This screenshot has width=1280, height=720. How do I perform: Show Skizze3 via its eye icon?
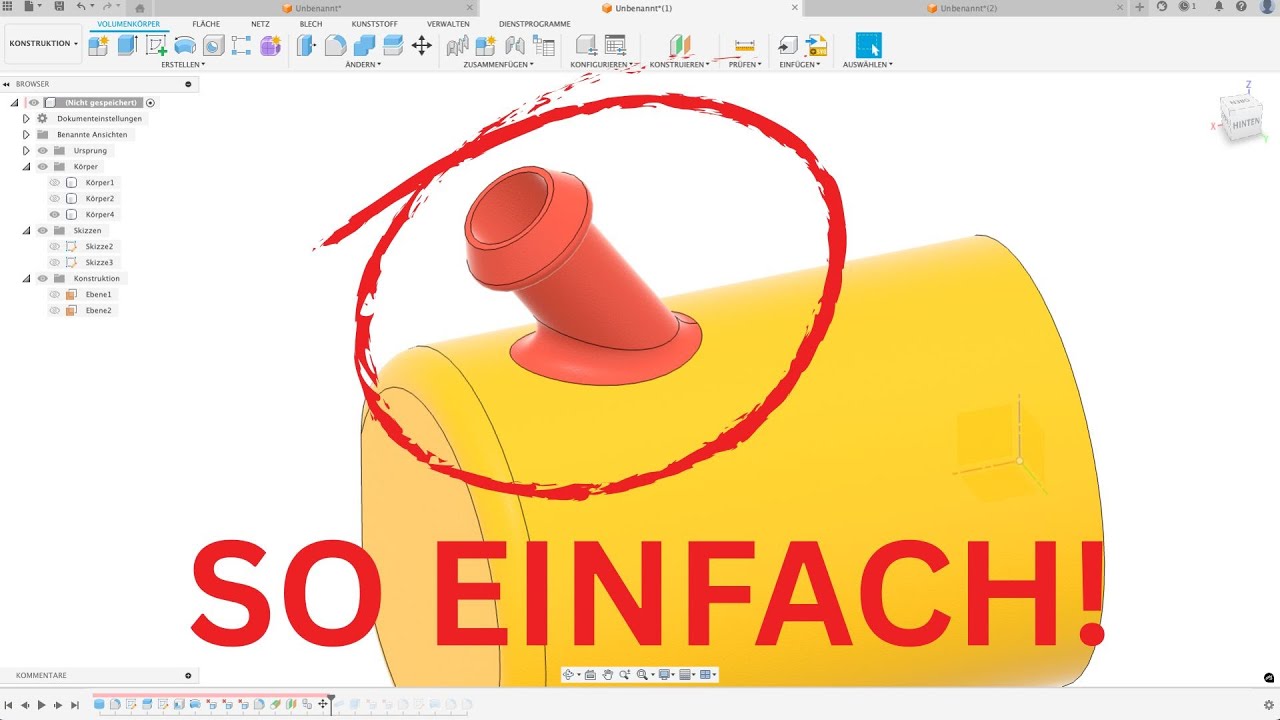pos(55,262)
